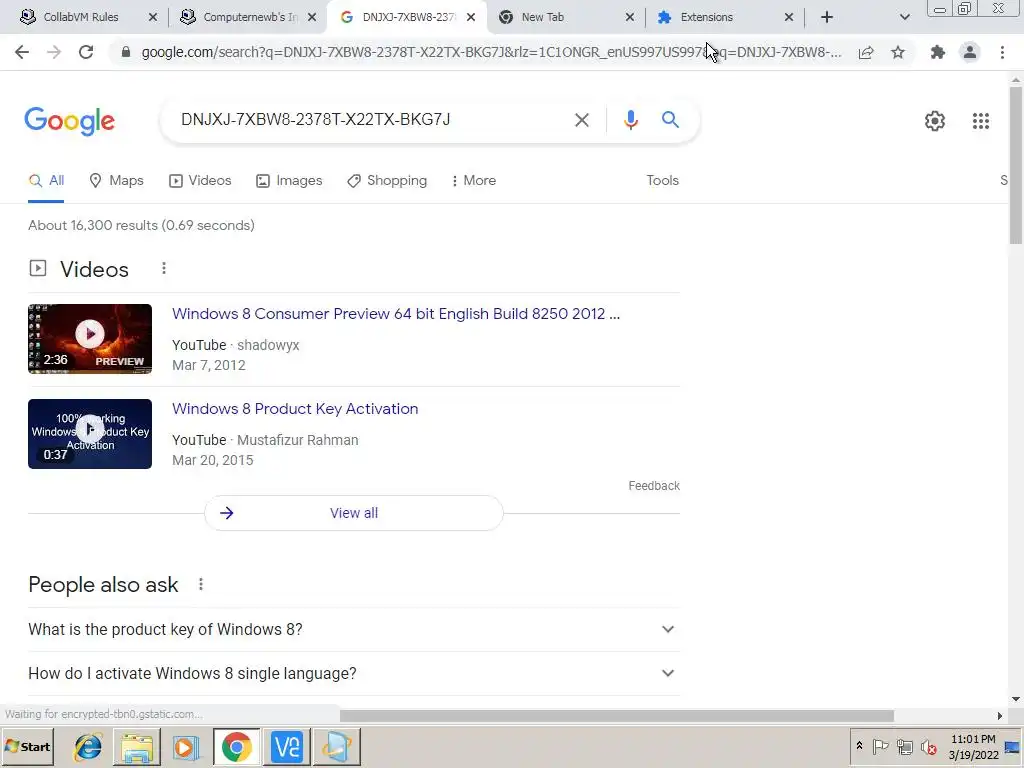Open the VNC taskbar icon
The height and width of the screenshot is (768, 1024).
[287, 746]
